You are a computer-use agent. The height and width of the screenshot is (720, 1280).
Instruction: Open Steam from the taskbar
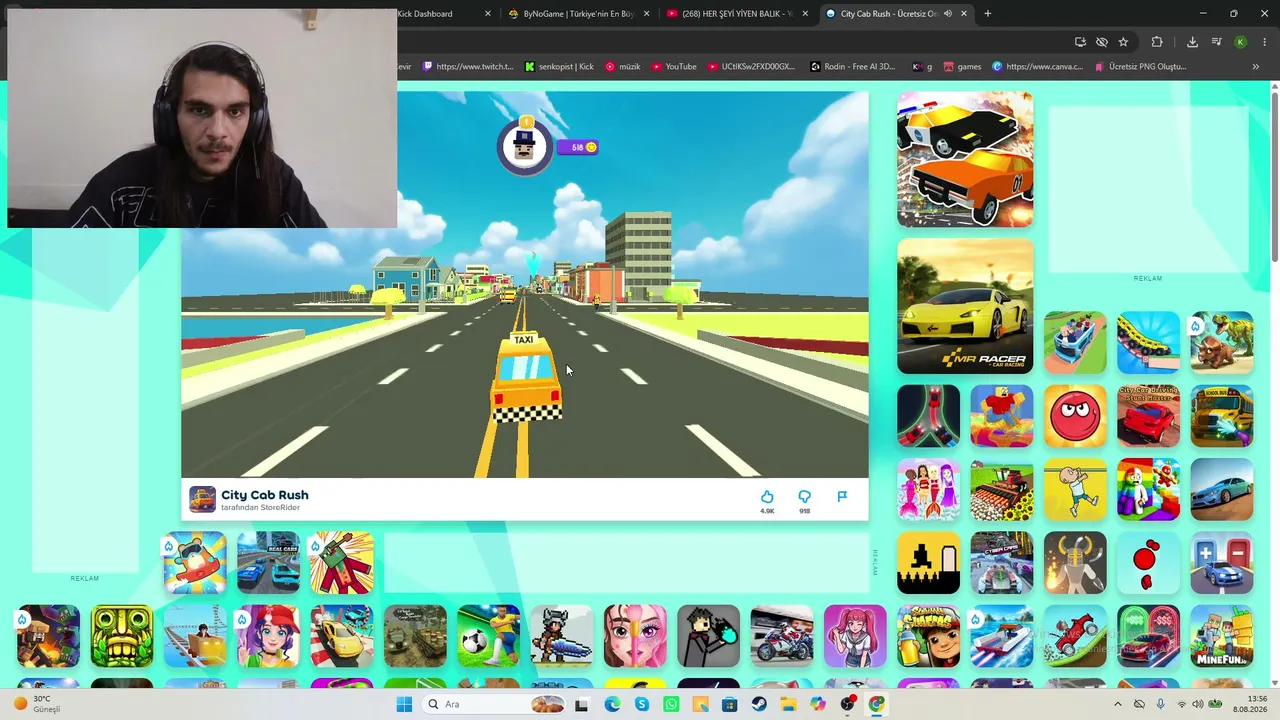[758, 704]
